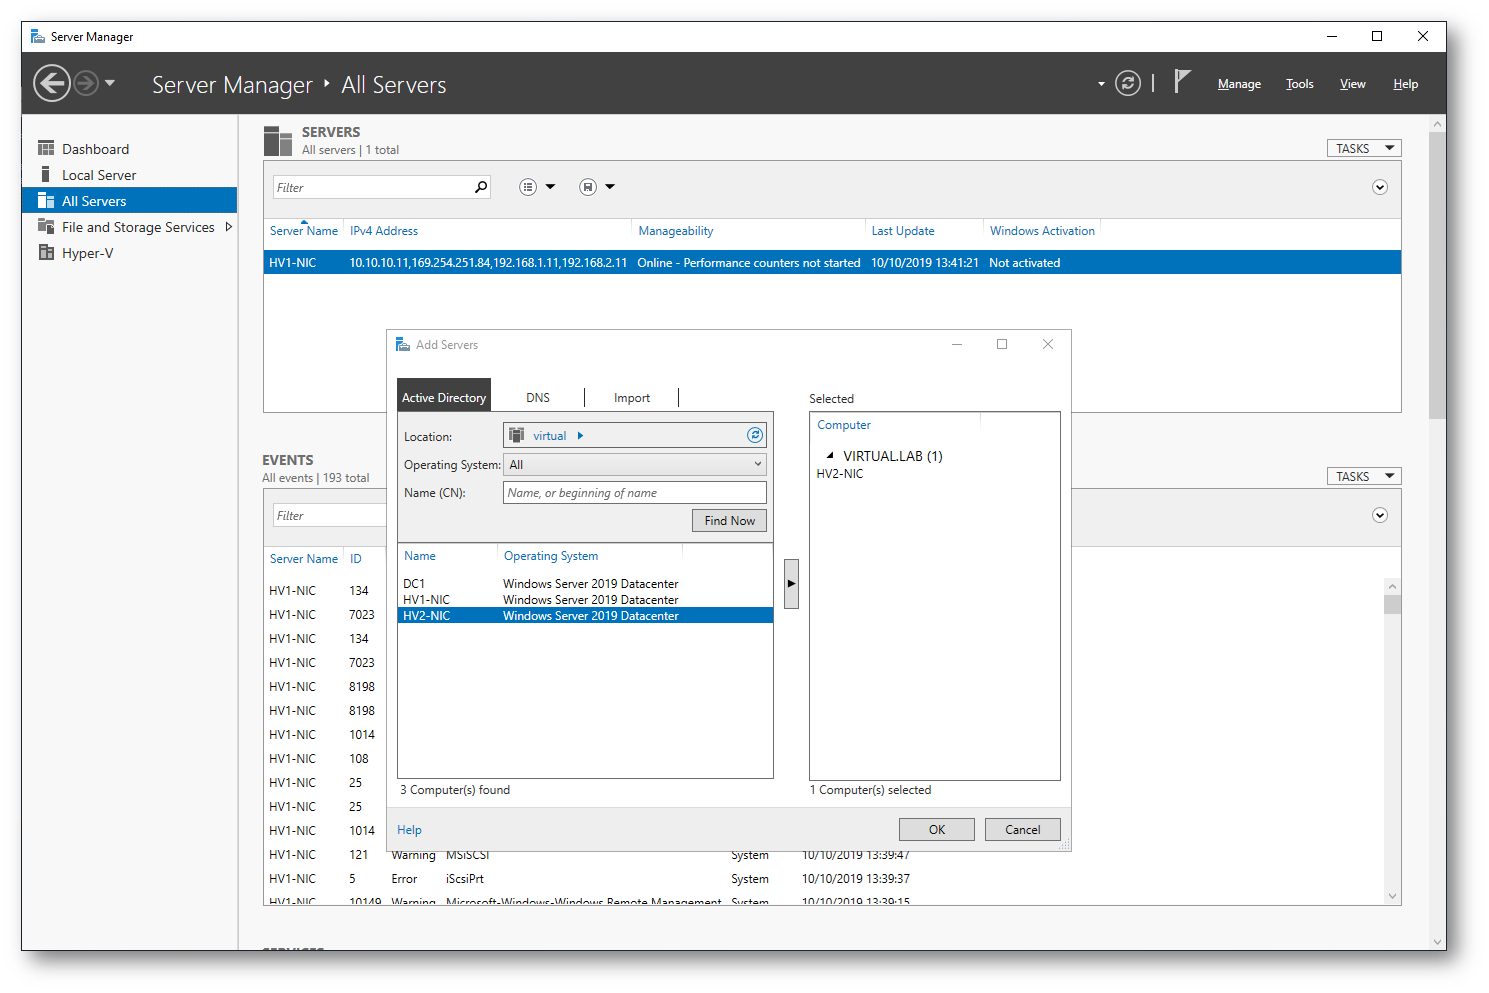
Task: Select HV2-NIC in found computers list
Action: click(585, 616)
